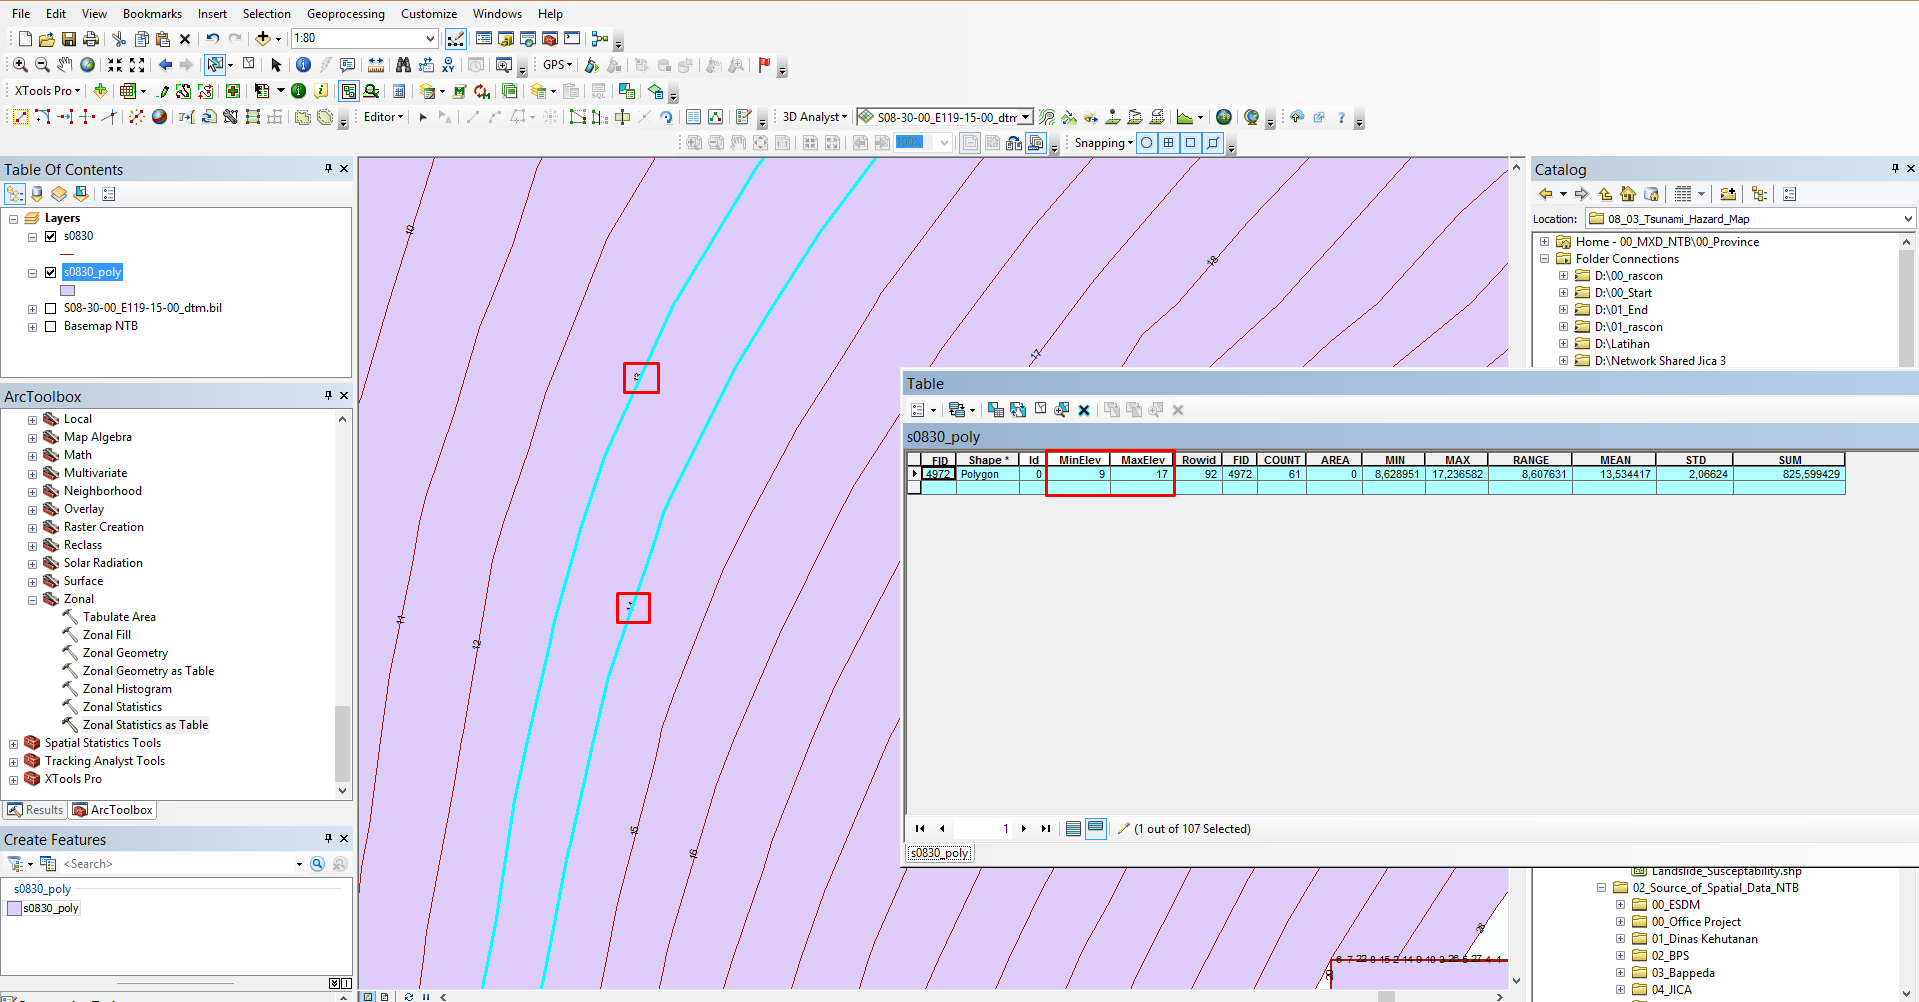Toggle Vertex Snapping square button
This screenshot has width=1919, height=1002.
(x=1191, y=143)
